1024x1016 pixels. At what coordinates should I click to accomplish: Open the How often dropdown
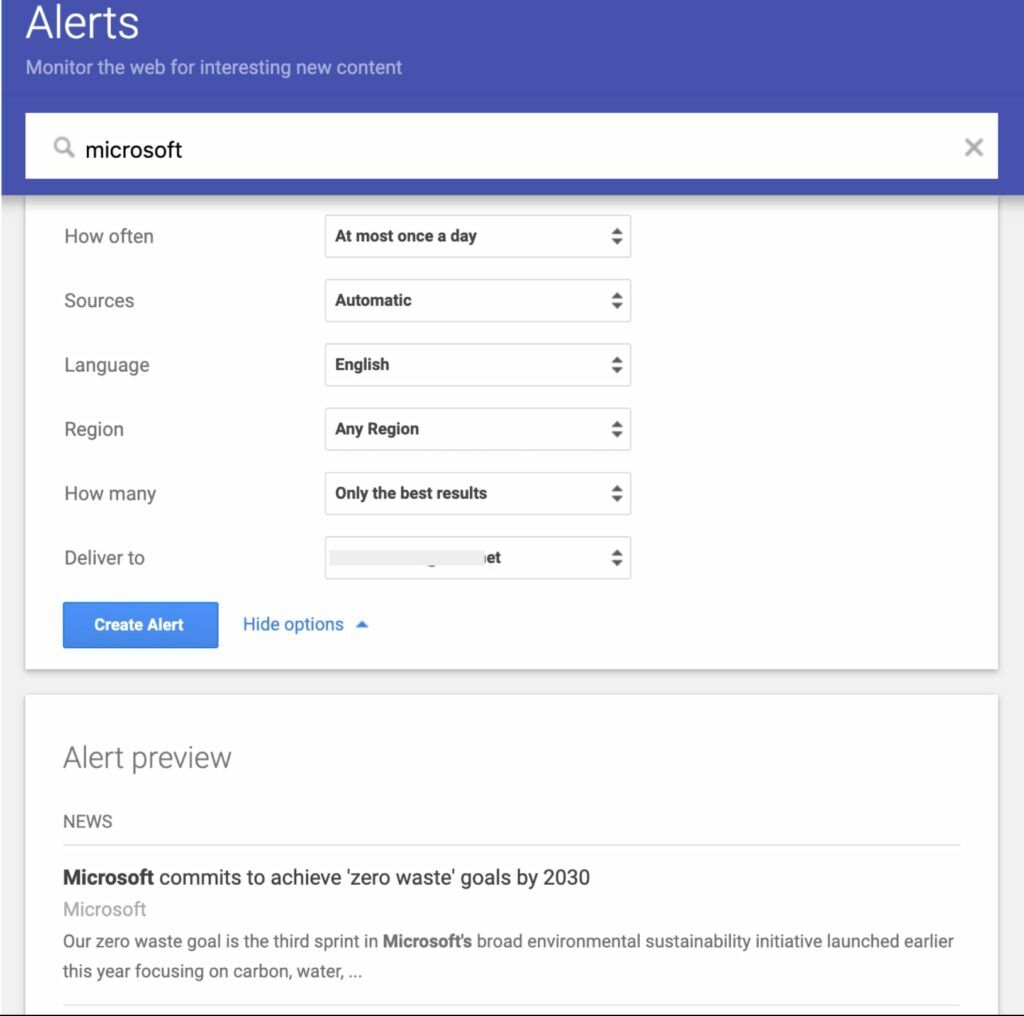(477, 236)
